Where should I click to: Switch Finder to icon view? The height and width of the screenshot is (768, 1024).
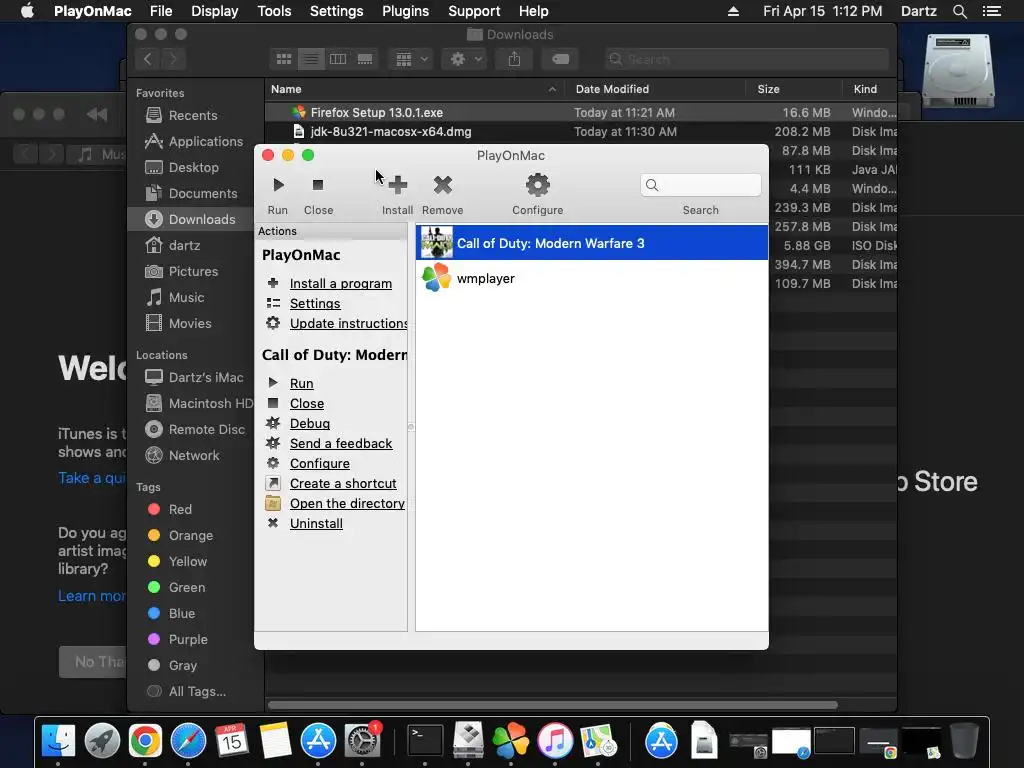284,59
